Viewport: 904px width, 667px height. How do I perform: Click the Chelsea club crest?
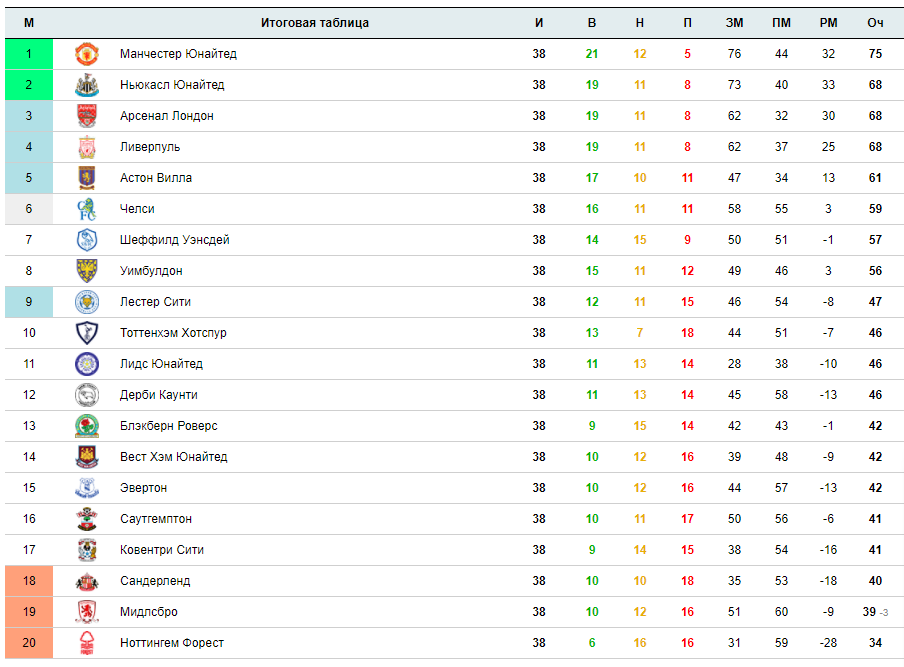click(87, 209)
